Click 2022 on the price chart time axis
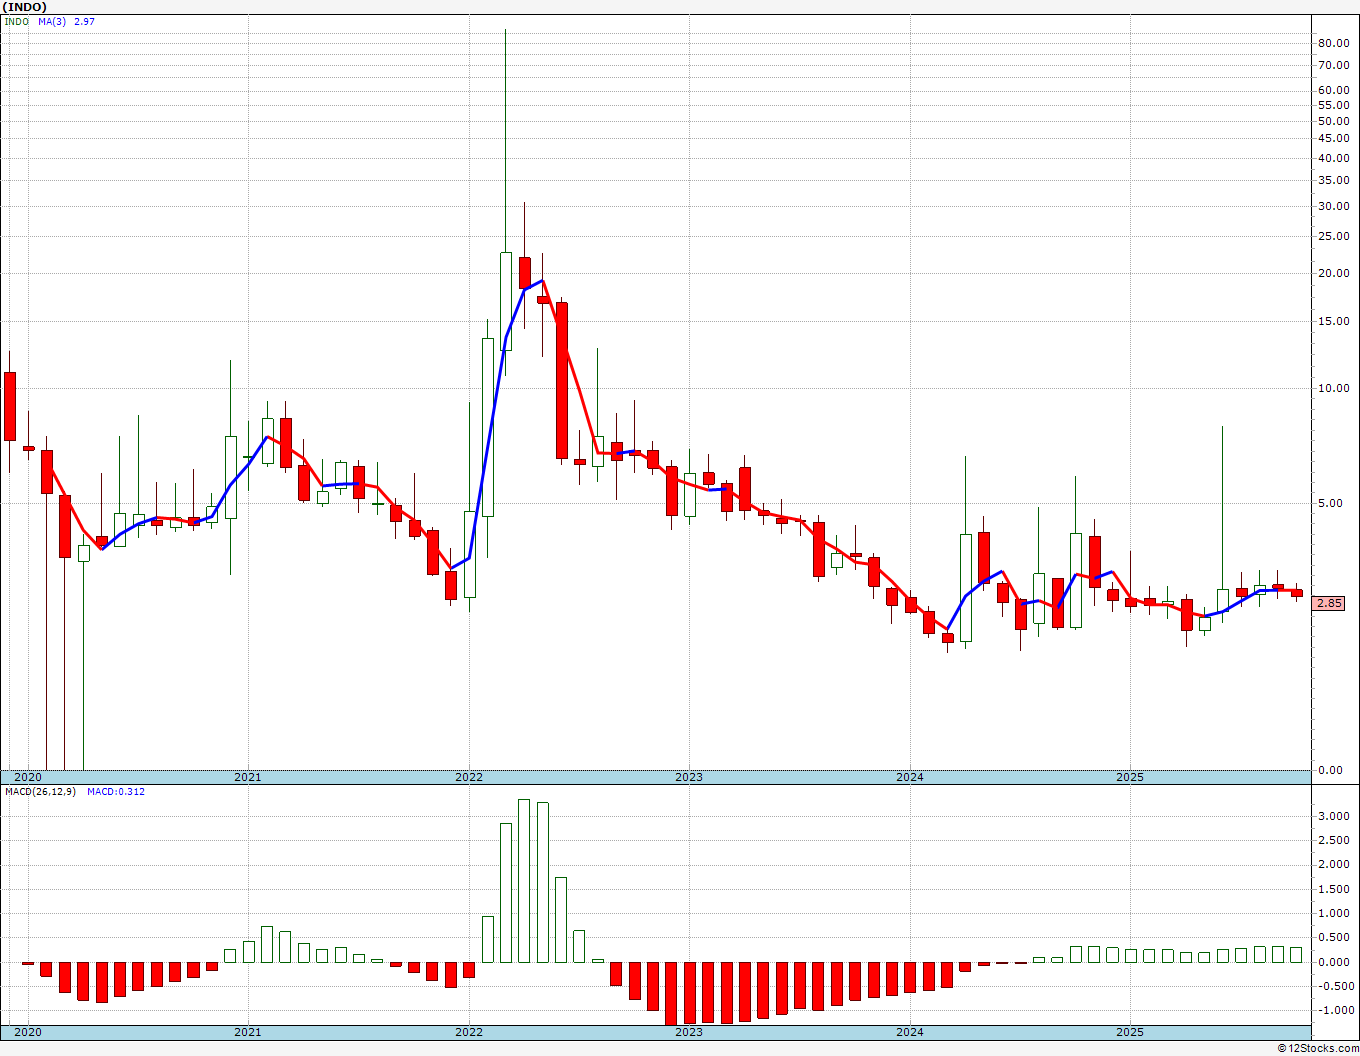The image size is (1360, 1056). coord(469,777)
